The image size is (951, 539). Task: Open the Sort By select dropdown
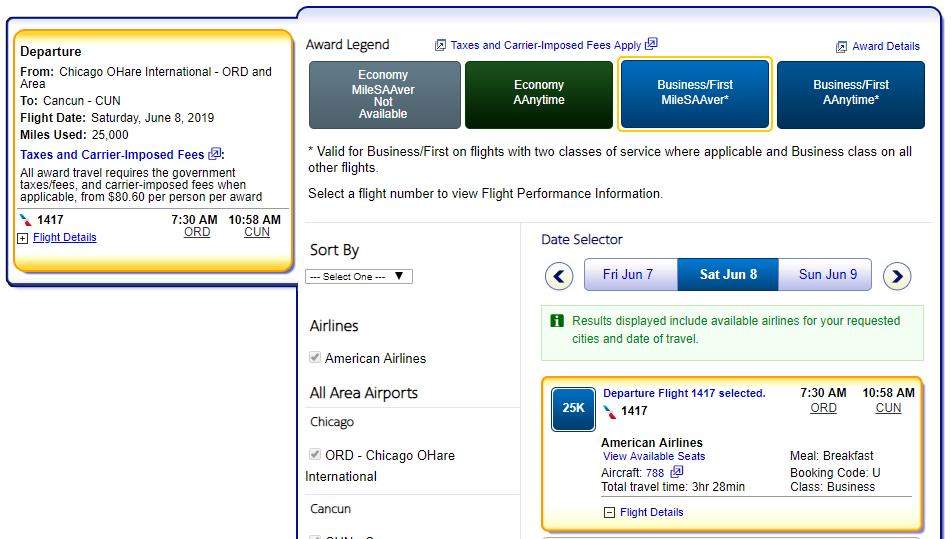tap(359, 277)
